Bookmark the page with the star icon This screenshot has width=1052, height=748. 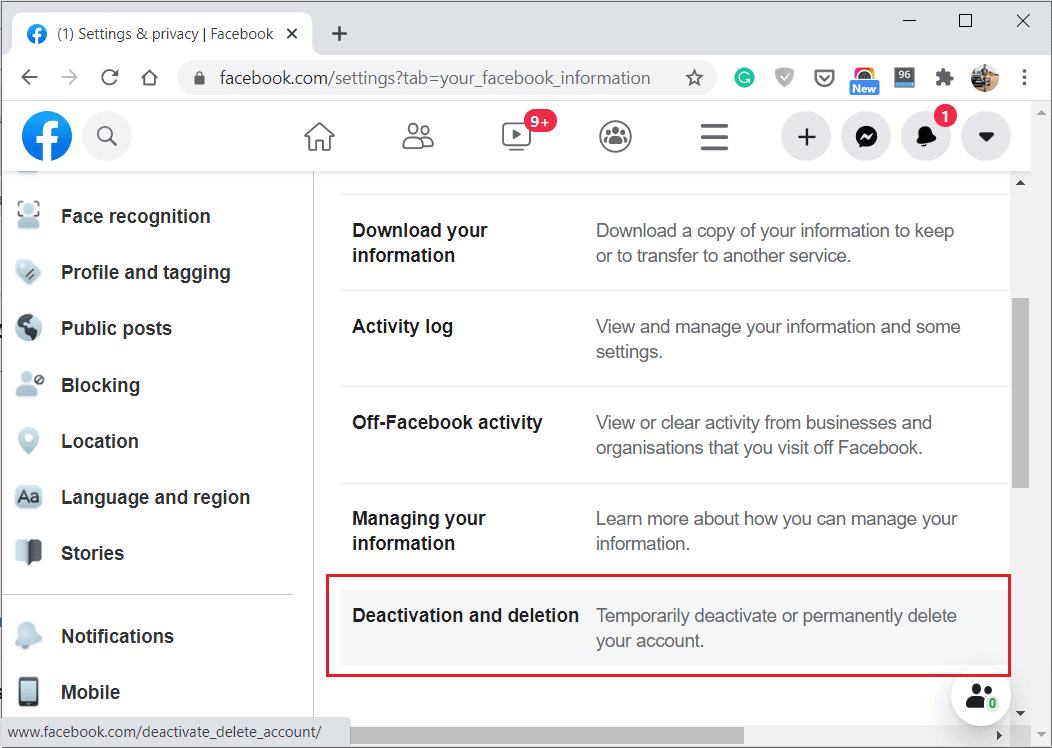click(694, 77)
